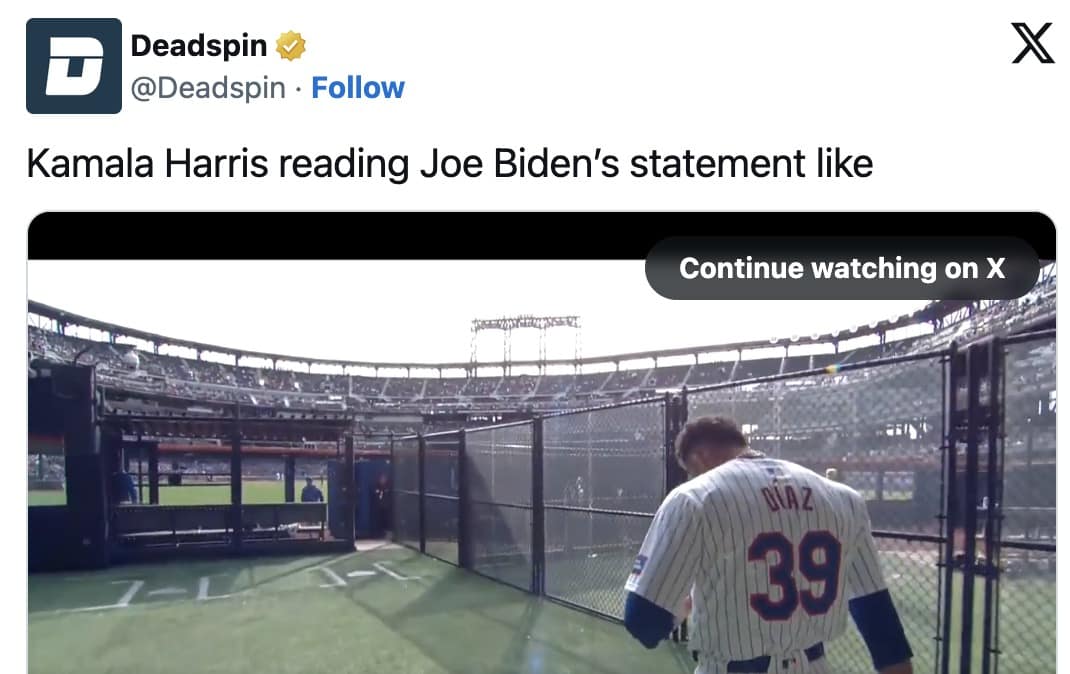Click the X logo in the top-right corner
1070x674 pixels.
pos(1032,42)
